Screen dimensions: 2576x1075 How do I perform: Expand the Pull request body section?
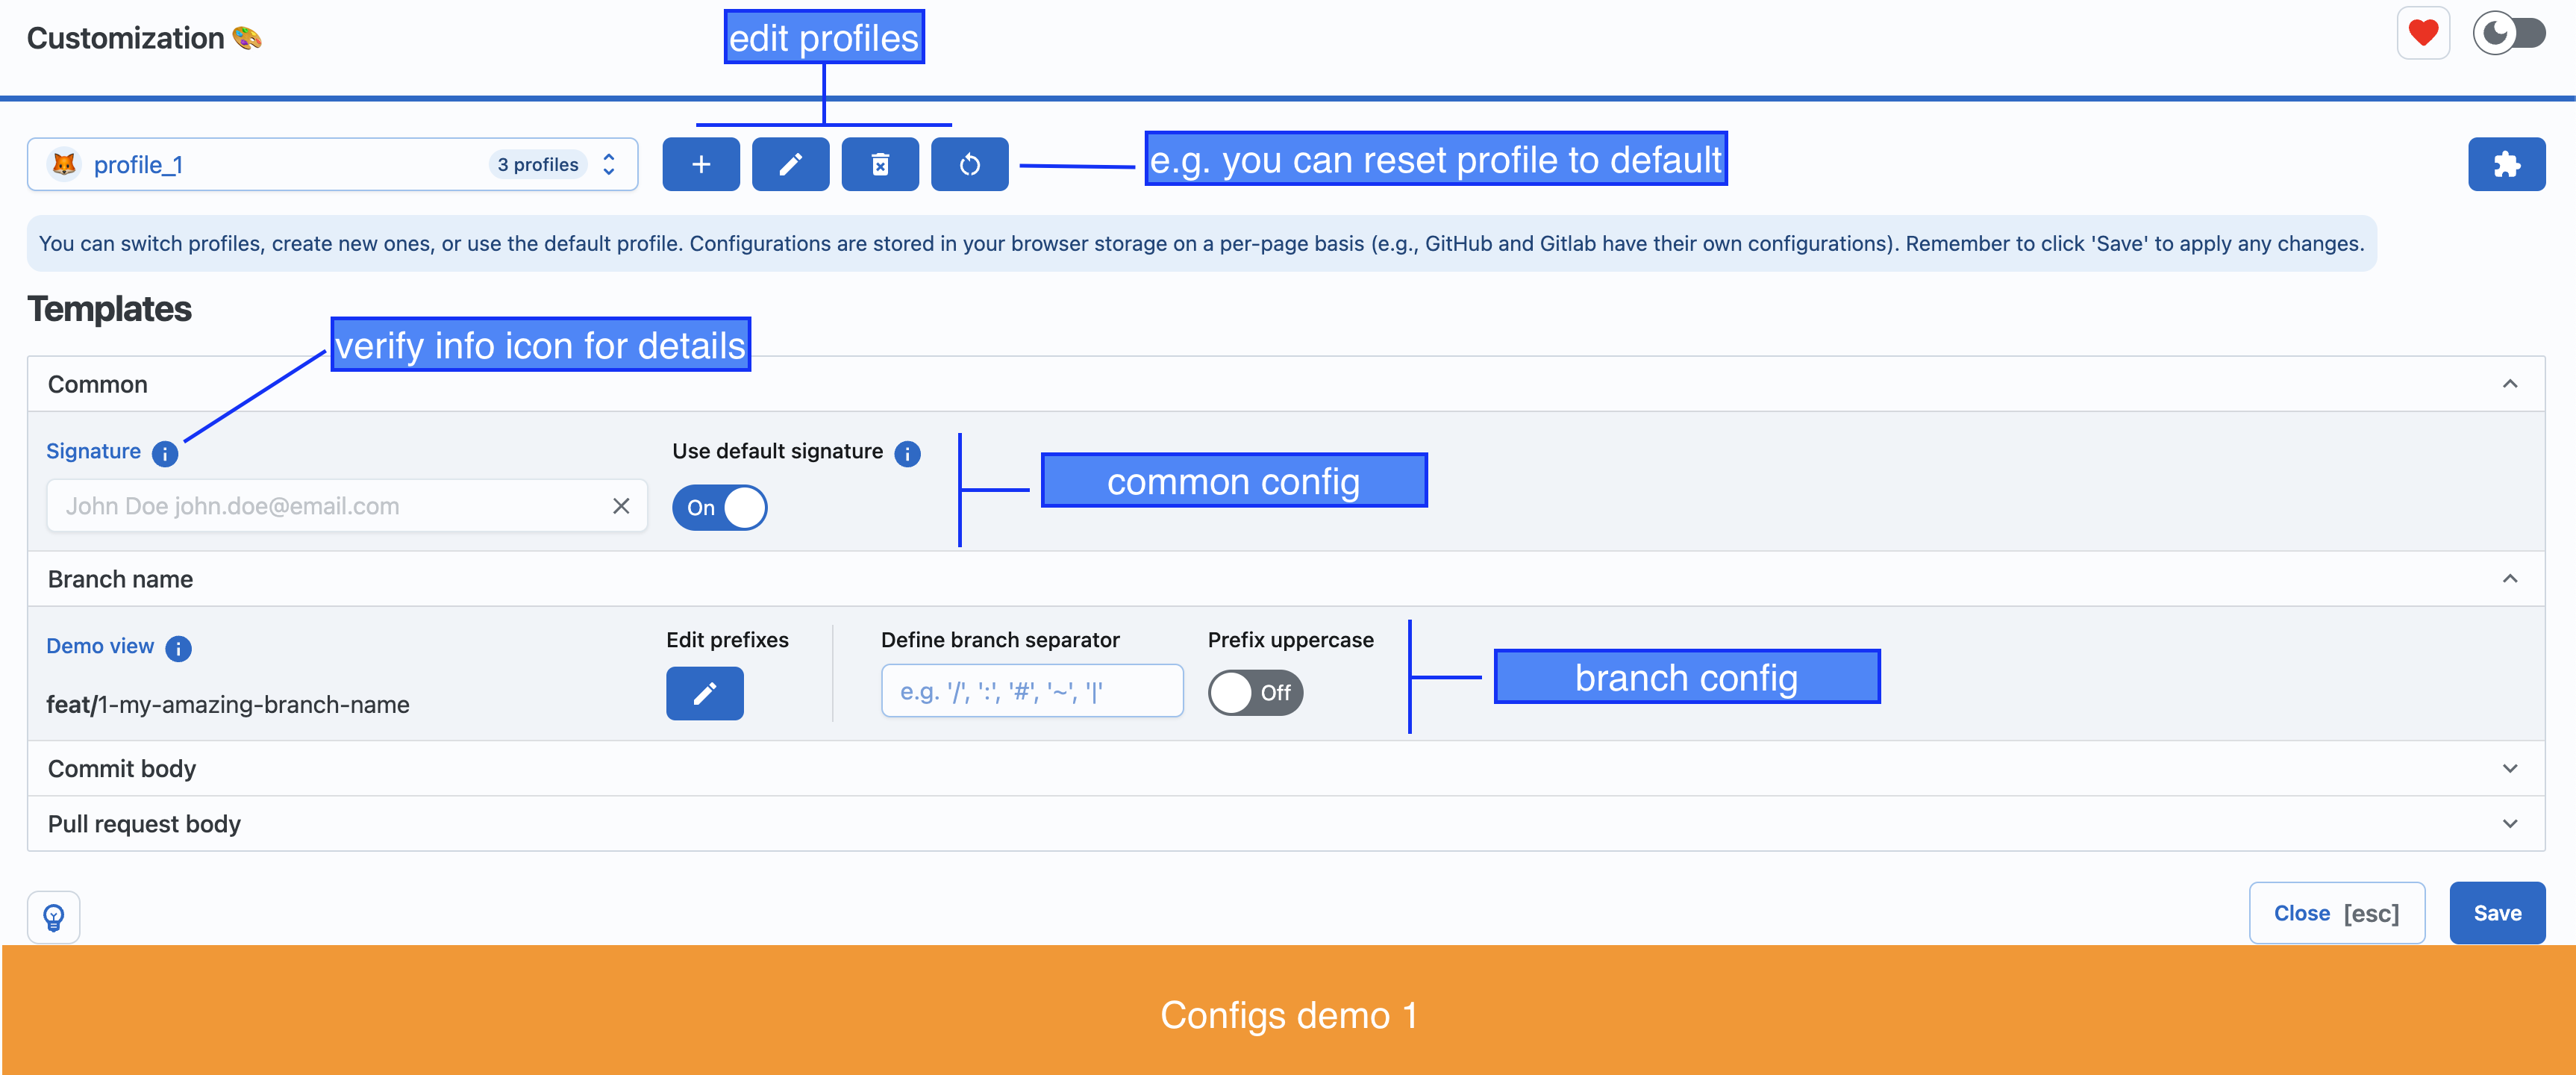[x=1286, y=824]
